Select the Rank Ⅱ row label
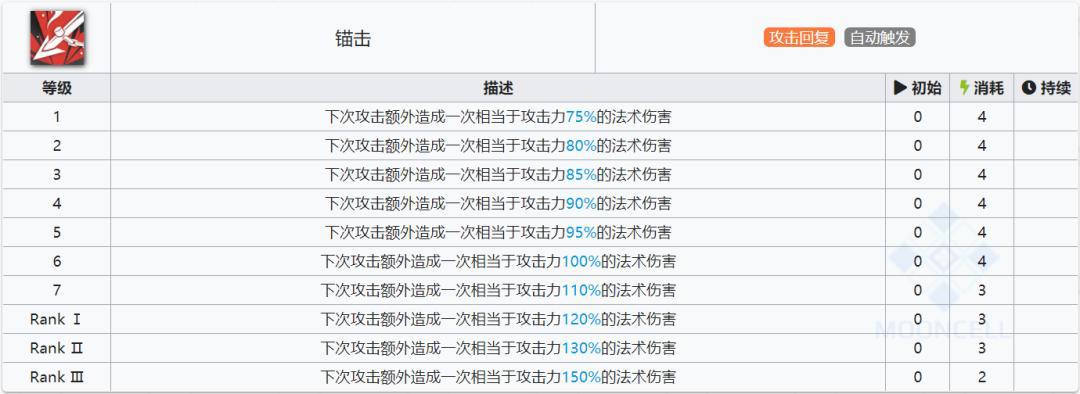Viewport: 1080px width, 394px height. (56, 349)
